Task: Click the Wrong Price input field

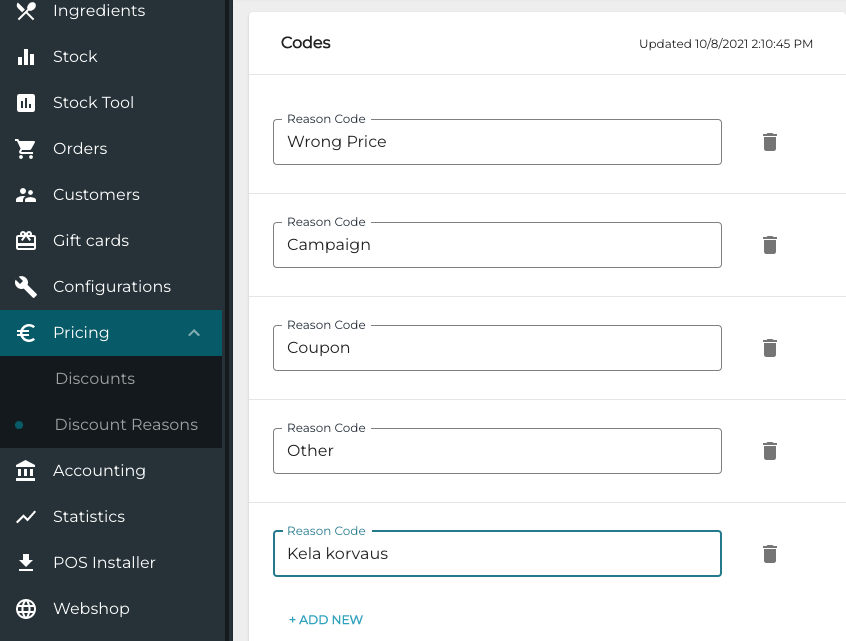Action: pyautogui.click(x=497, y=142)
